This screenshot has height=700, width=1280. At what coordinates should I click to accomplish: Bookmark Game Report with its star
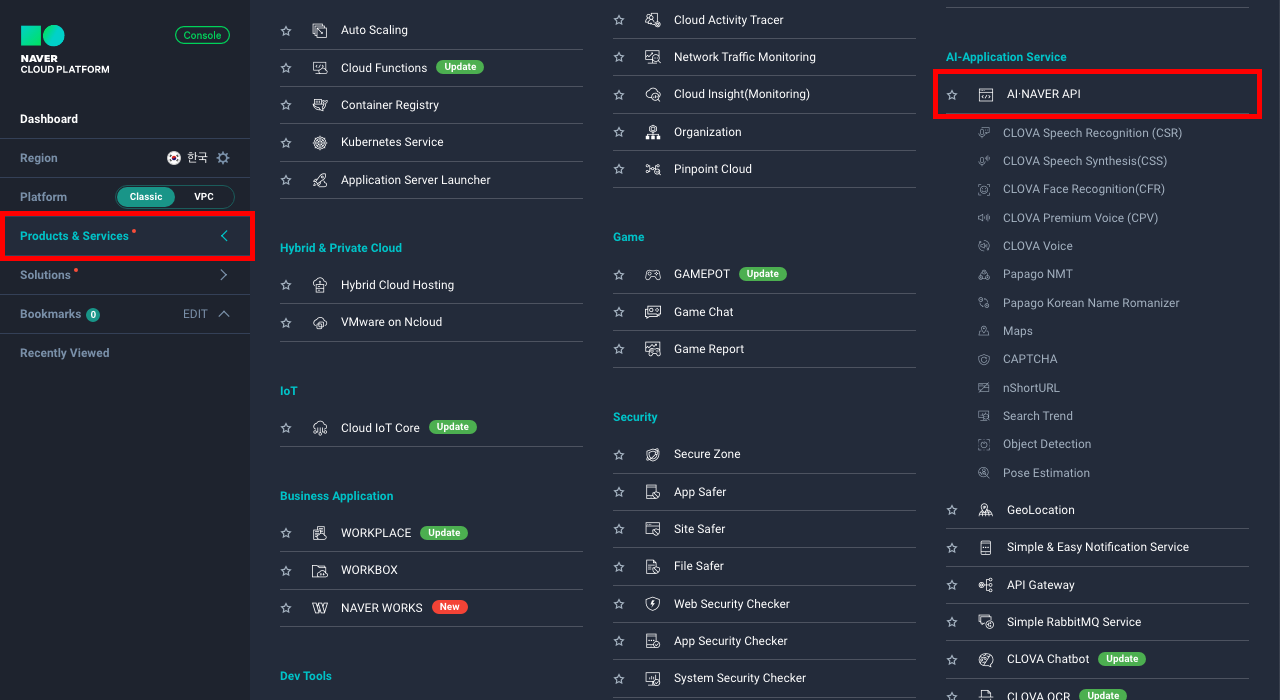tap(619, 350)
